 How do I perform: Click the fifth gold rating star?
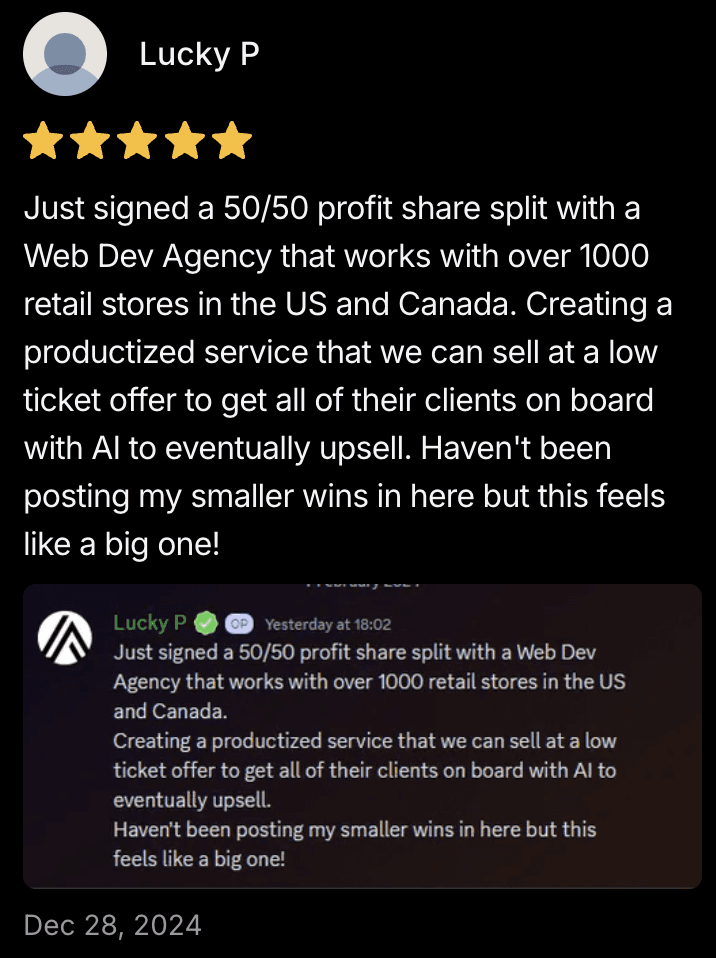tap(232, 140)
